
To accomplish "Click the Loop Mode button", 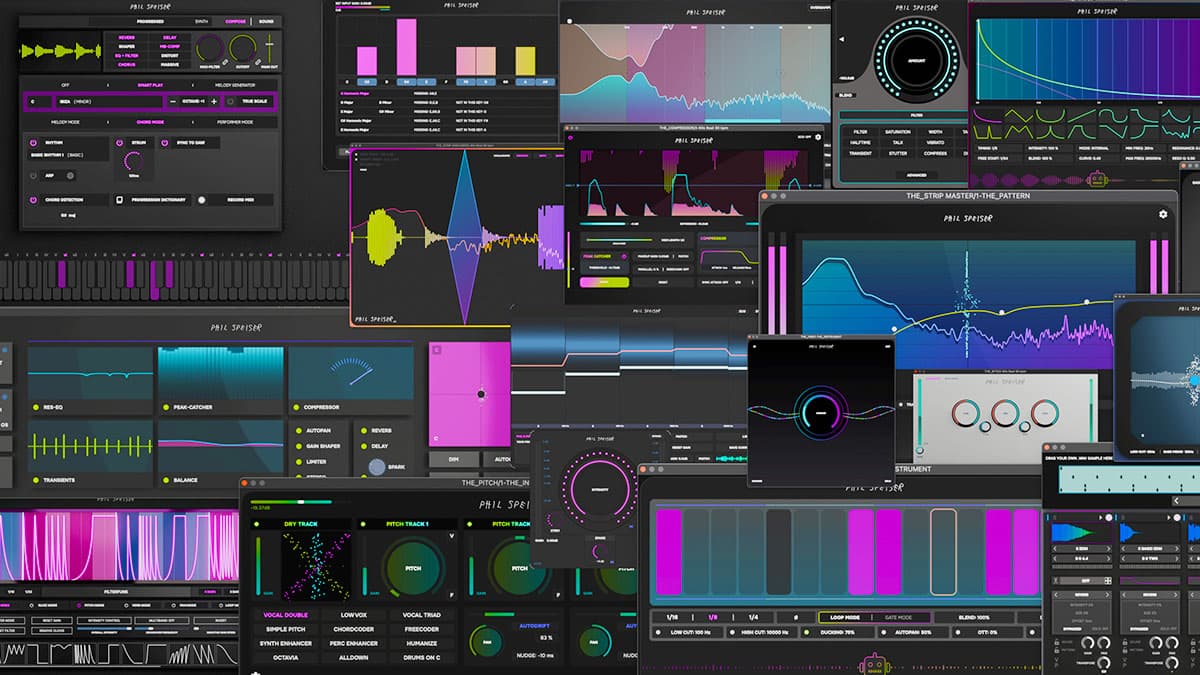I will pyautogui.click(x=845, y=618).
